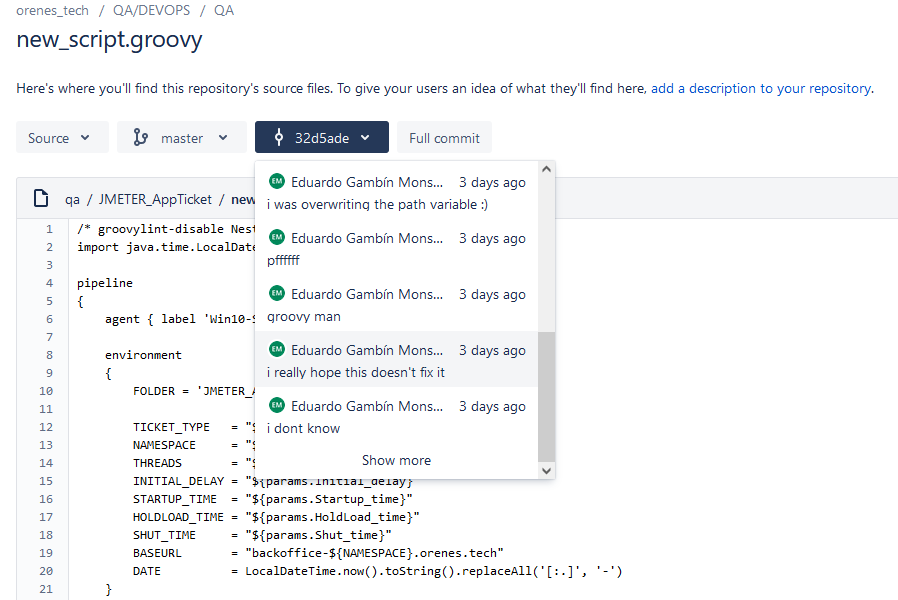Image resolution: width=898 pixels, height=600 pixels.
Task: Click the avatar on the 'groovy man' commit
Action: (277, 294)
